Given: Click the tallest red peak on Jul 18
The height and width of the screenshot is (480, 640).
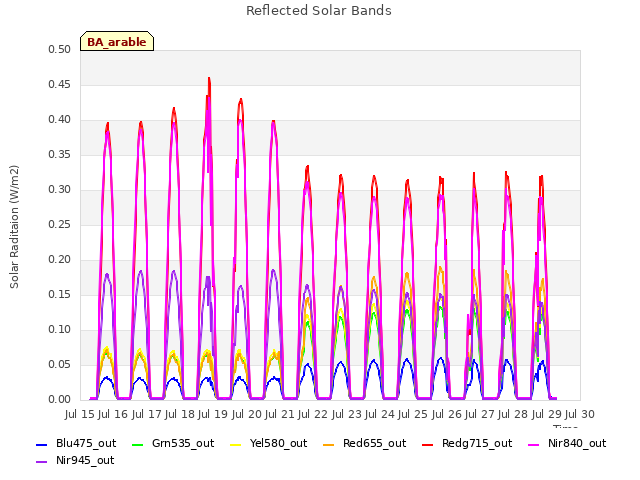Looking at the screenshot, I should click(x=209, y=78).
